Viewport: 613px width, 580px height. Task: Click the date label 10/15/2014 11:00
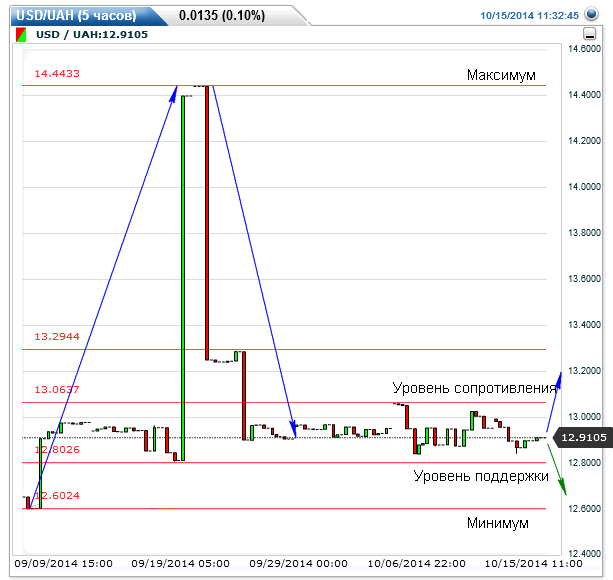[x=534, y=564]
